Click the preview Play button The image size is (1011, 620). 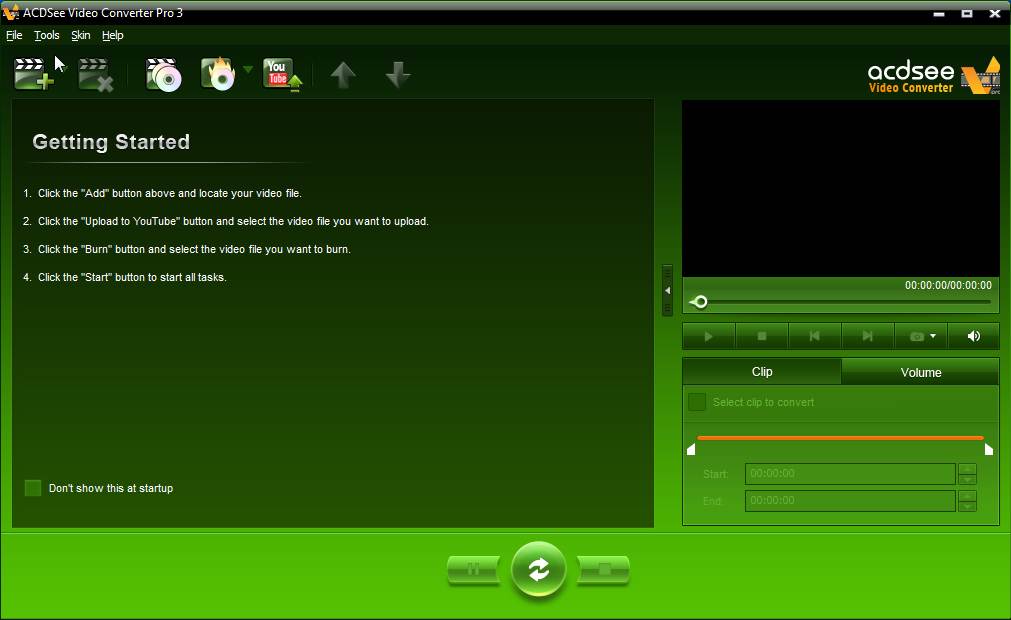coord(709,336)
